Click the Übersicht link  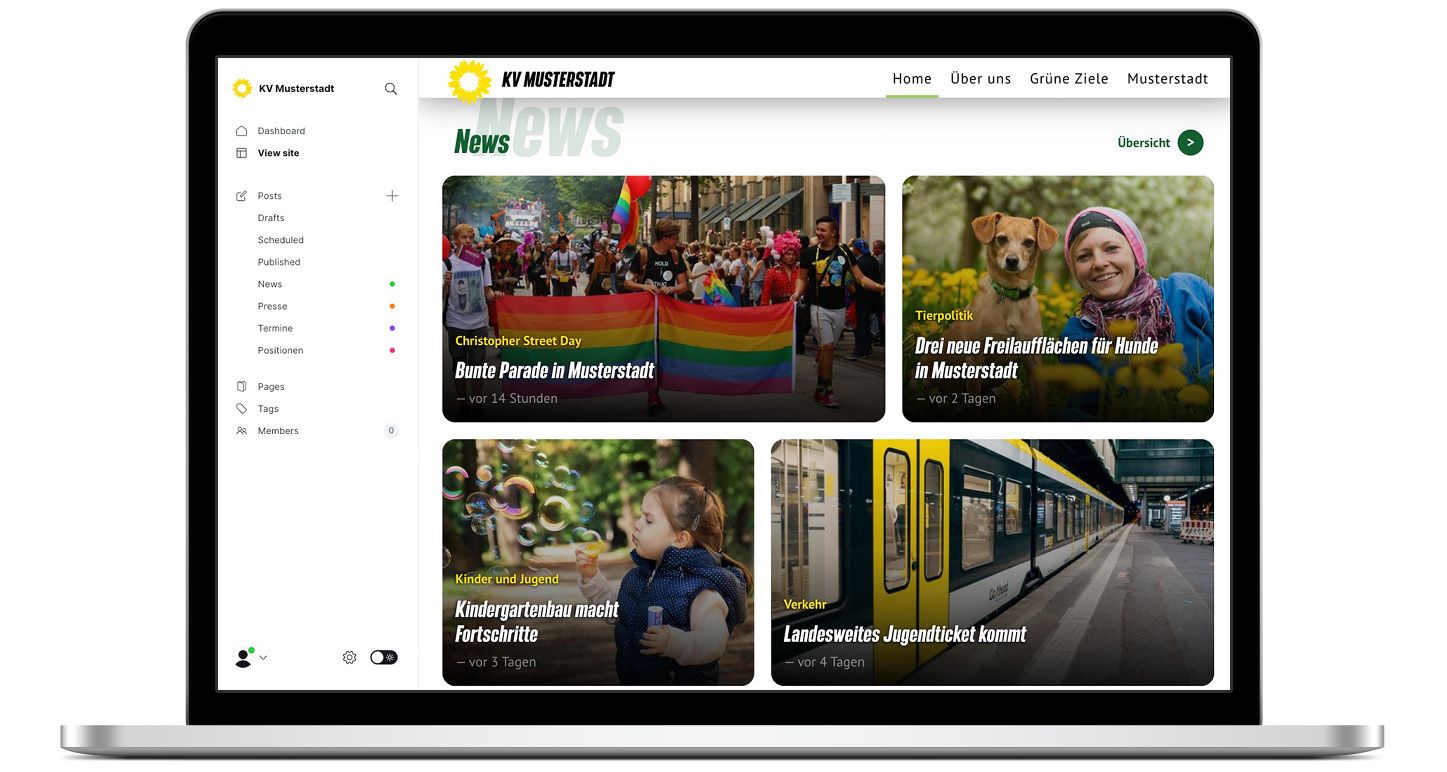(1144, 143)
